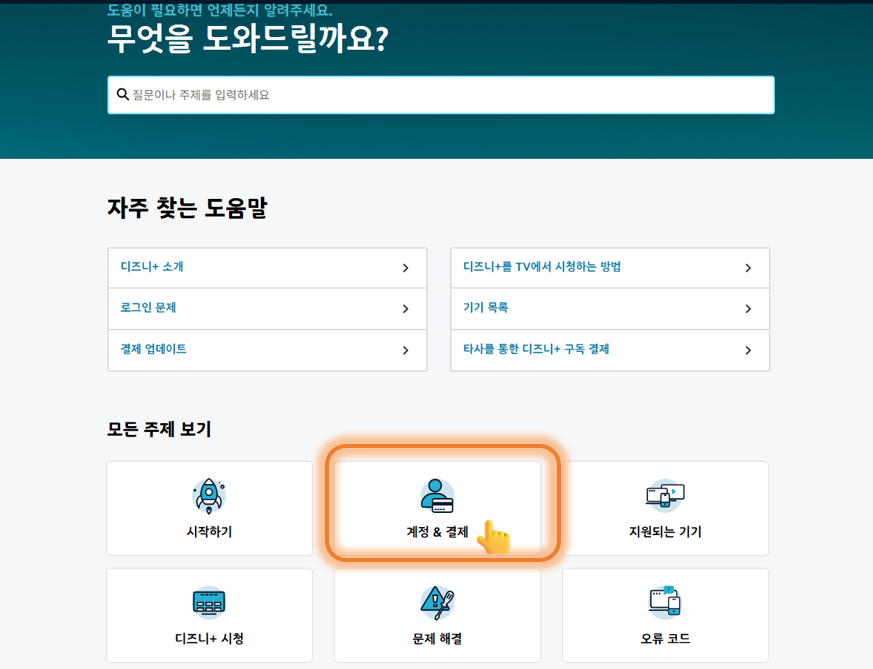873x669 pixels.
Task: Click the chevron on the 결제 업데이트 row
Action: [x=405, y=350]
